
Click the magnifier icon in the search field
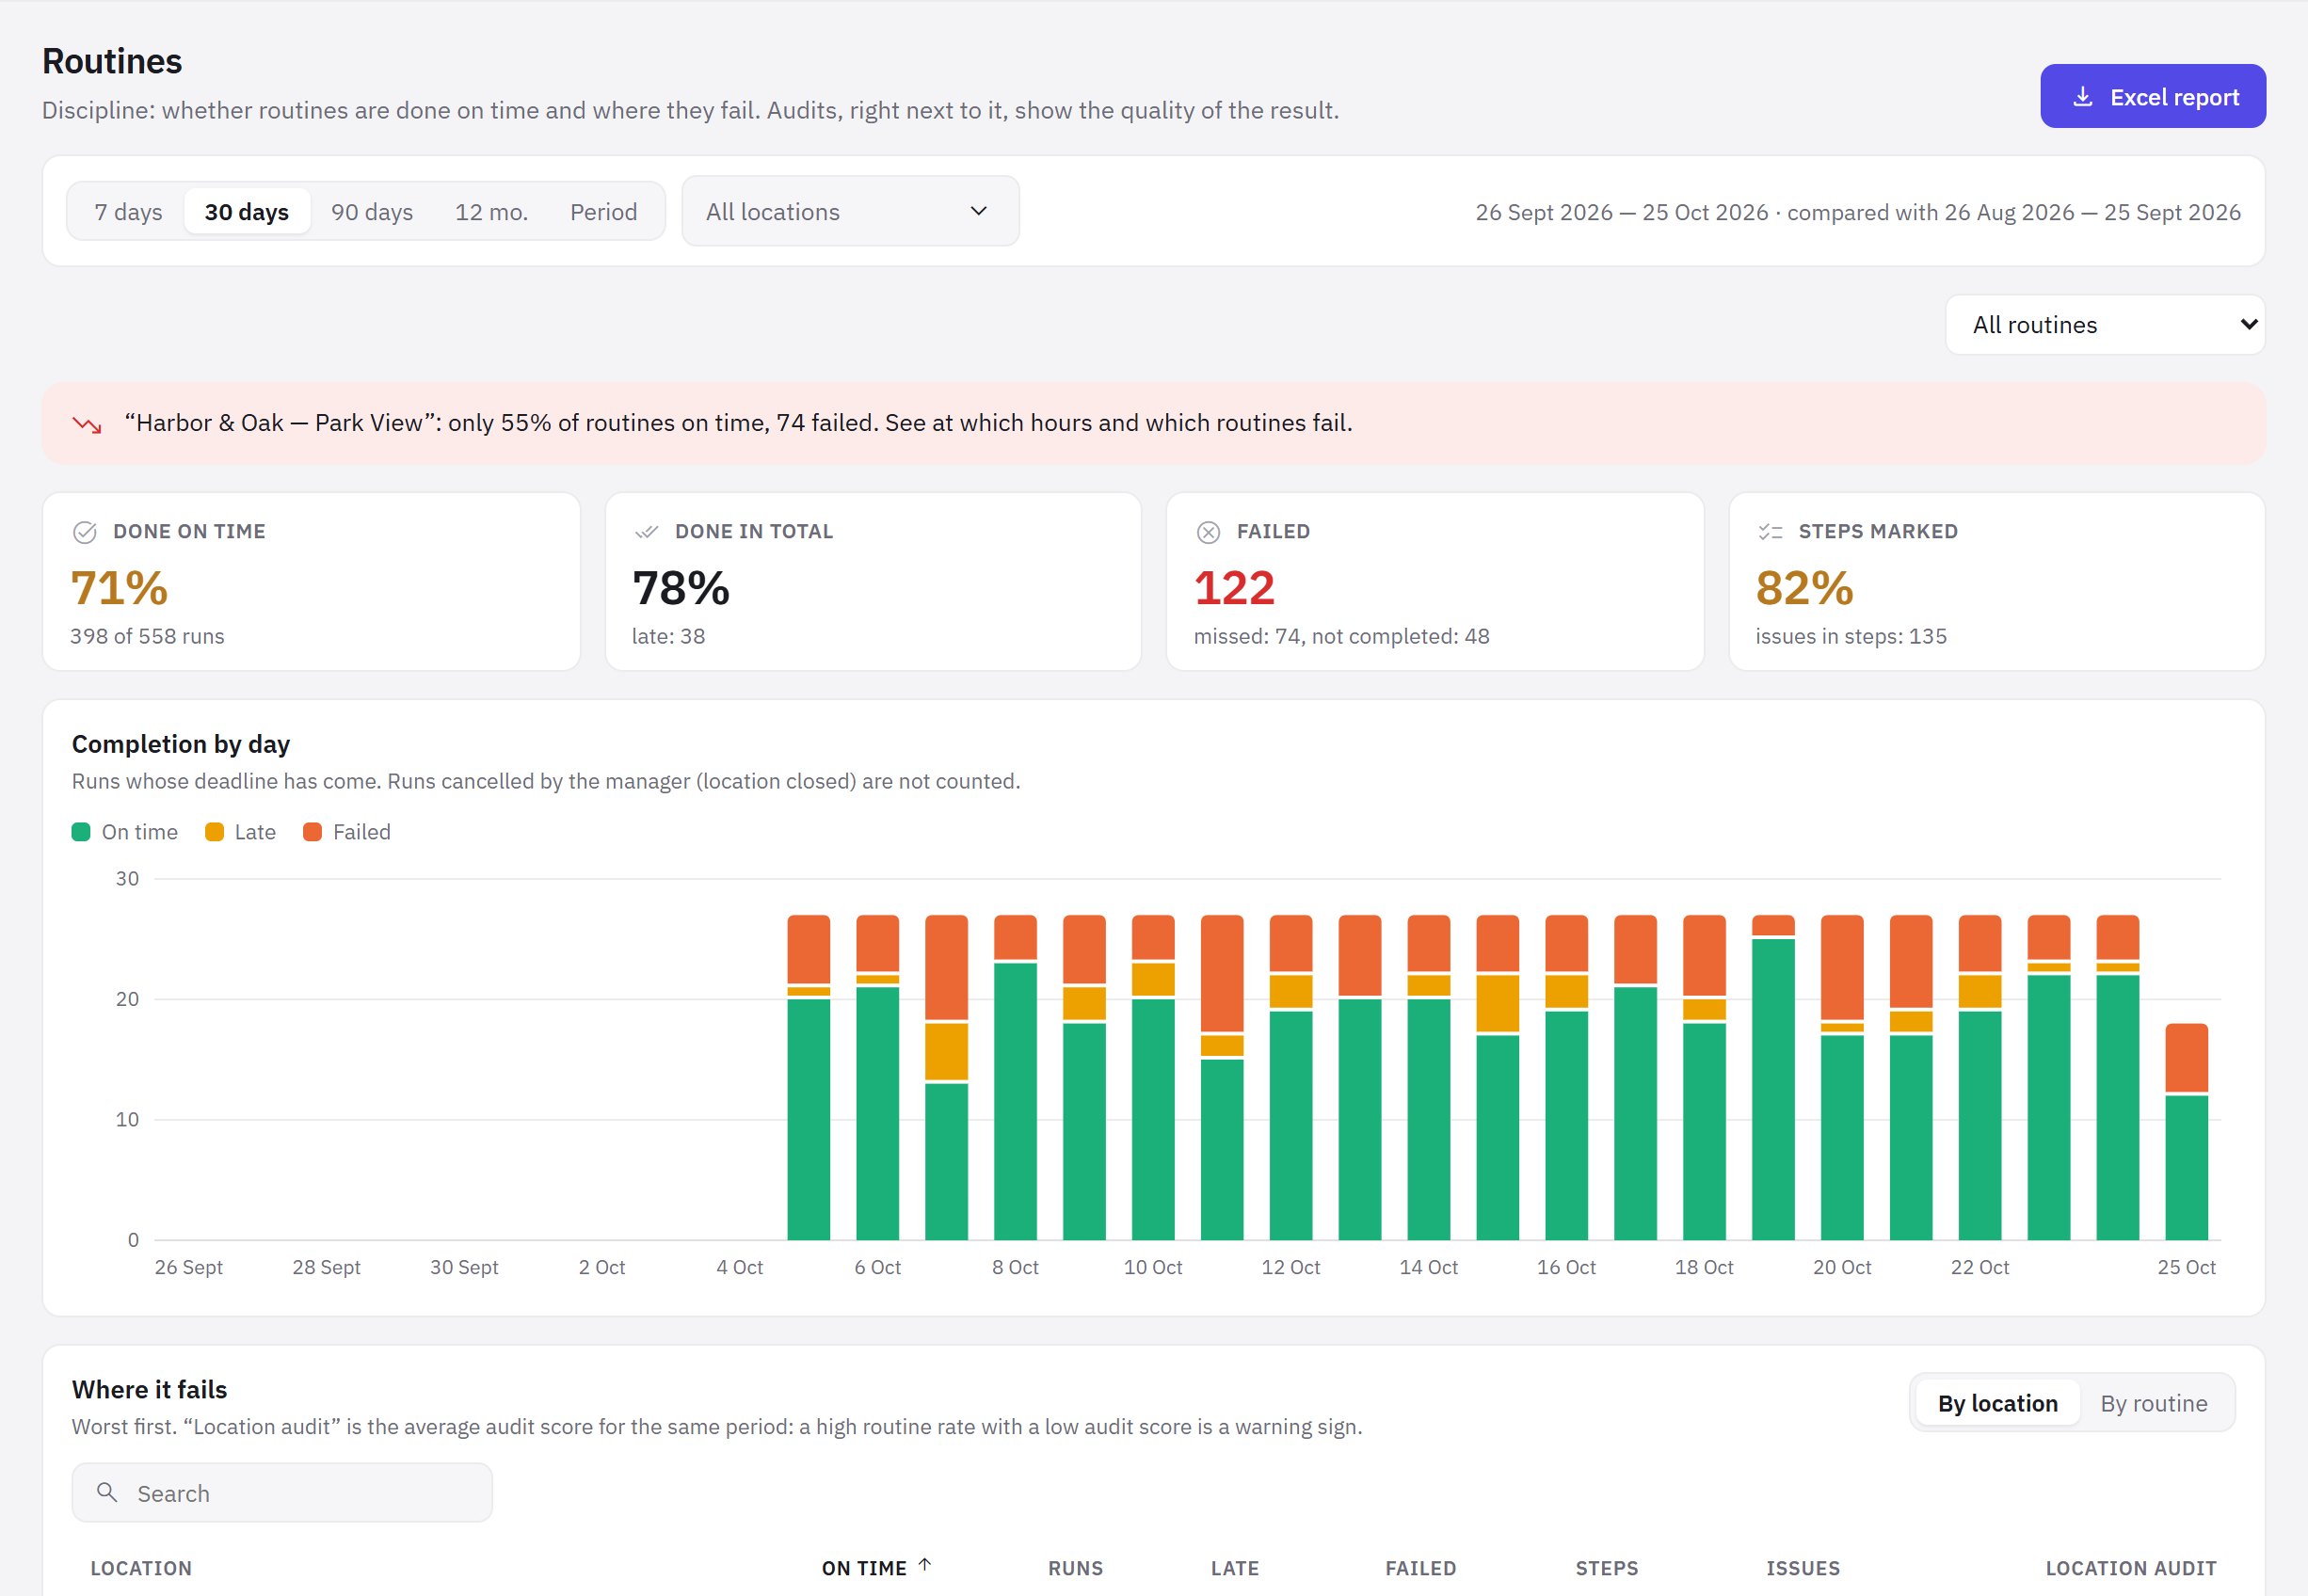pos(107,1492)
